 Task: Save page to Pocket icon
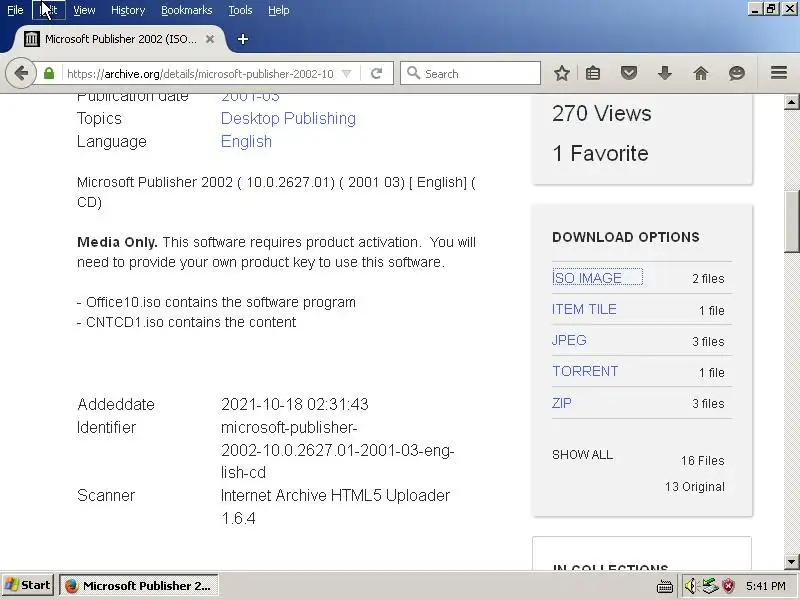click(x=629, y=73)
